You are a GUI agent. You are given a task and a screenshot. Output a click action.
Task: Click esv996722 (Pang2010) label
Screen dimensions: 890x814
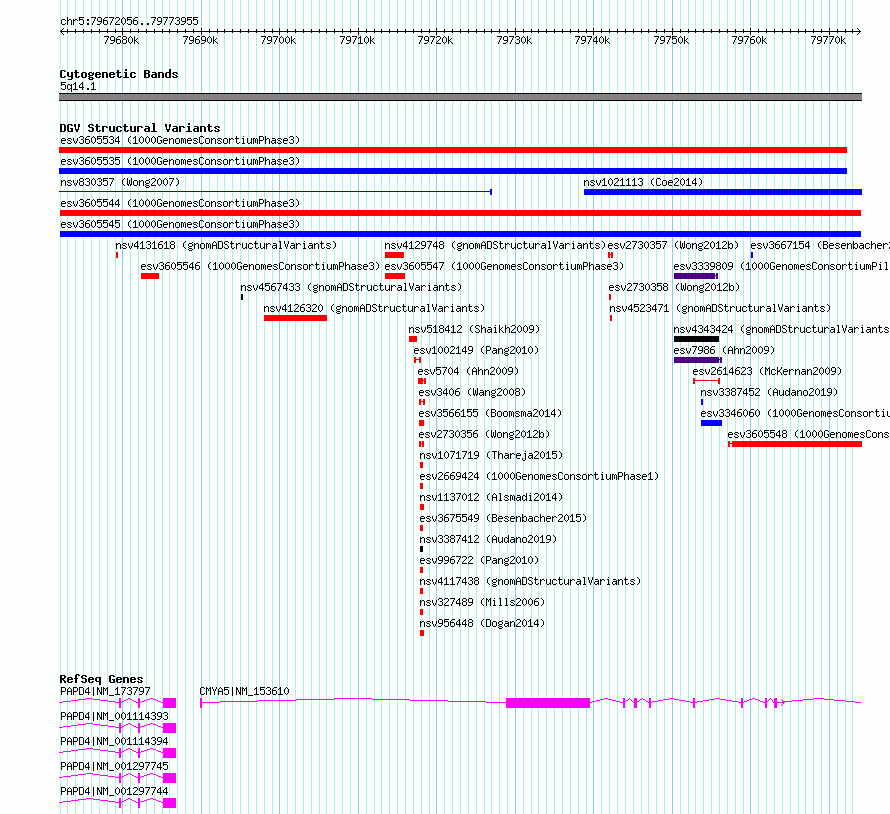(479, 560)
